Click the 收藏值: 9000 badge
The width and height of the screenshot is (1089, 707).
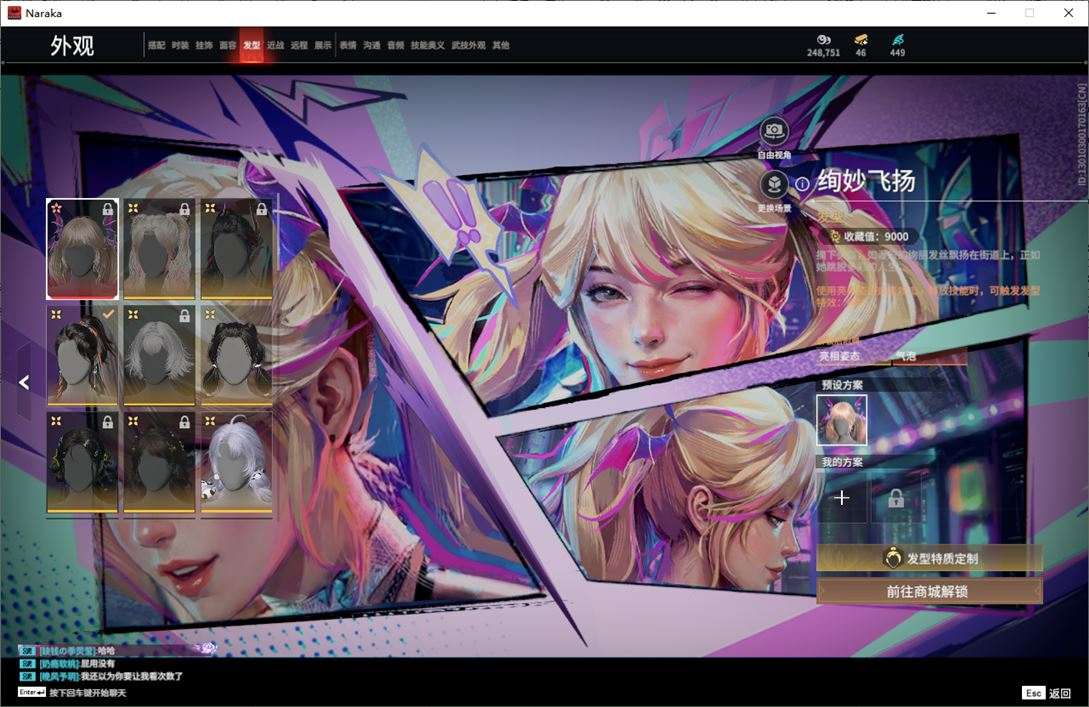pyautogui.click(x=870, y=236)
